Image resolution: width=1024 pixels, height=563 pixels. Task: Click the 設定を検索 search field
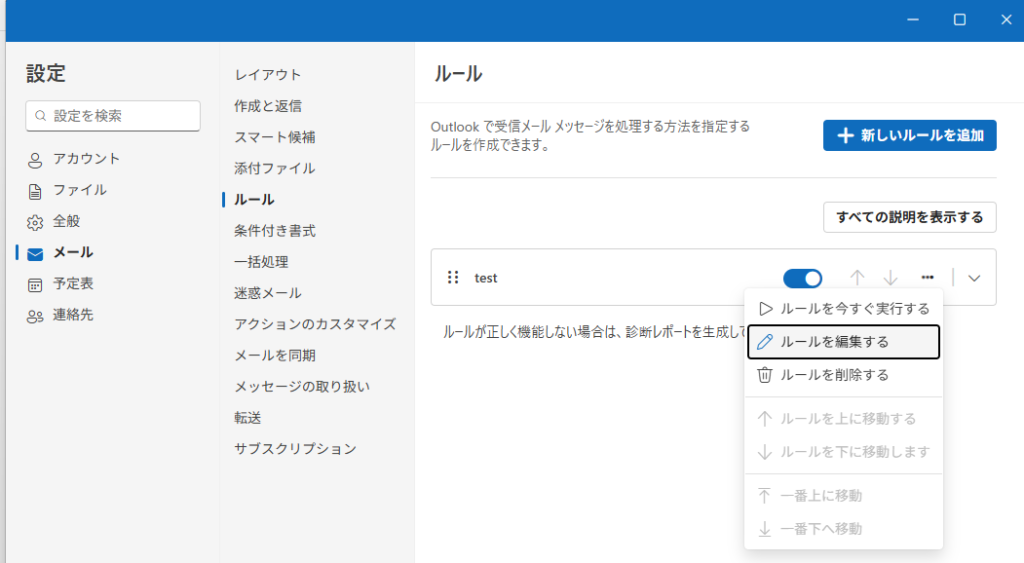point(113,116)
